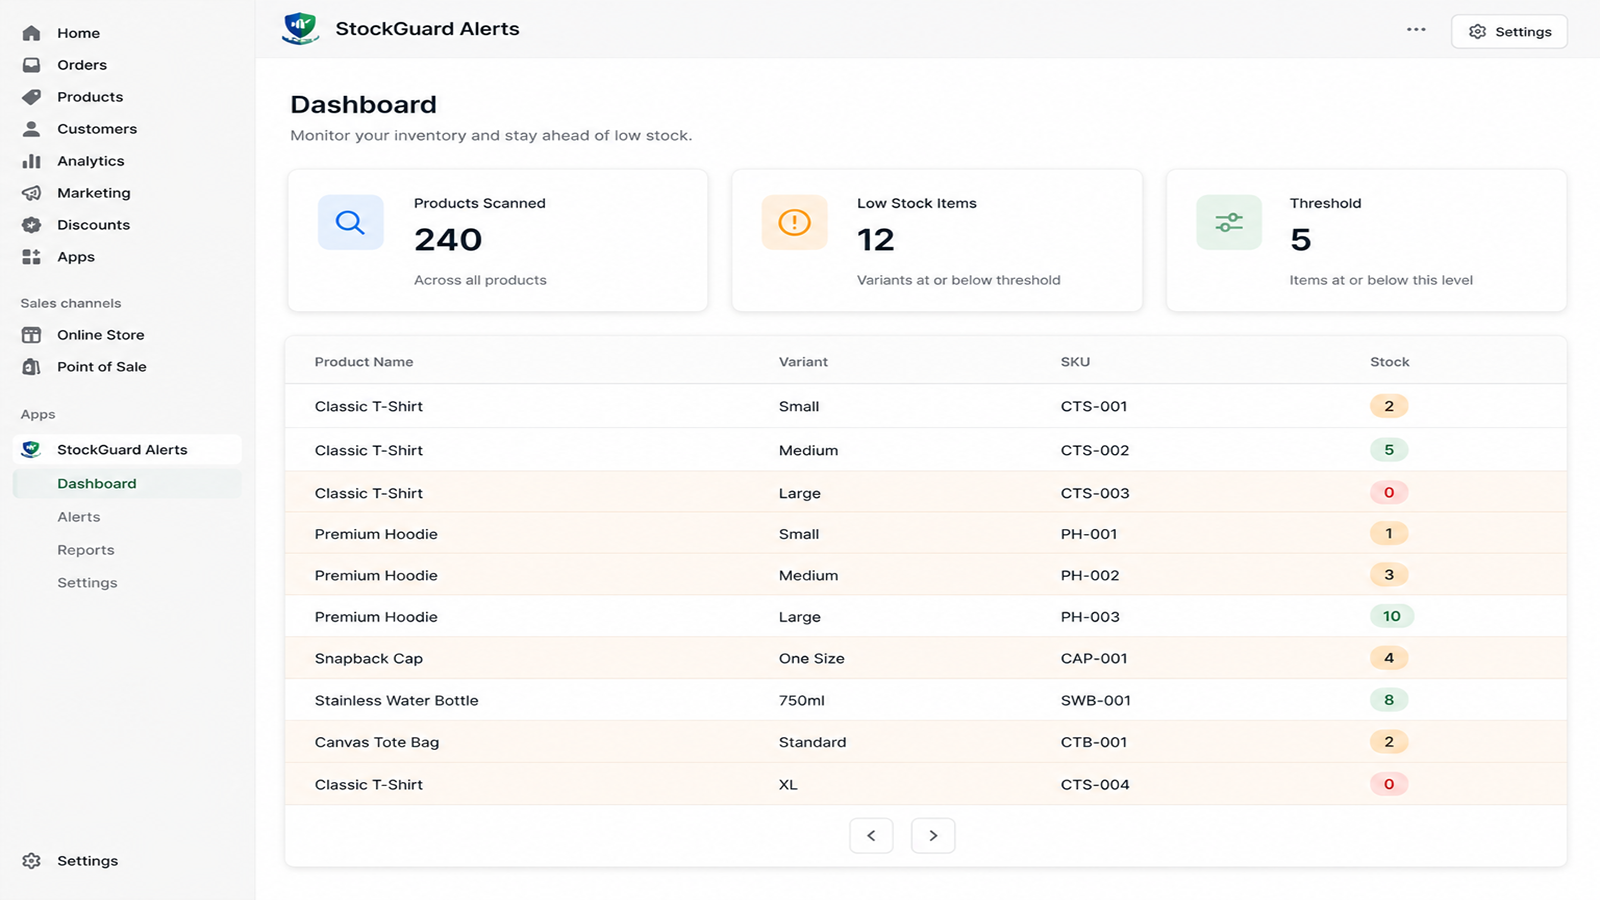Click the Settings button in top bar
Screen dimensions: 1600x900
pos(1509,32)
